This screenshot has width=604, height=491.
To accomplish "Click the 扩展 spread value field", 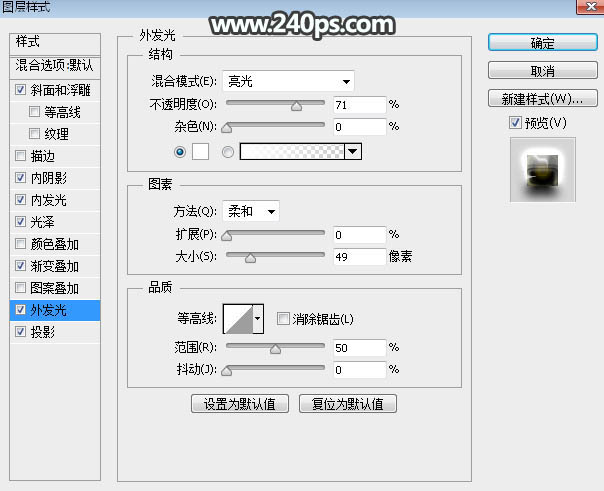I will pos(359,235).
